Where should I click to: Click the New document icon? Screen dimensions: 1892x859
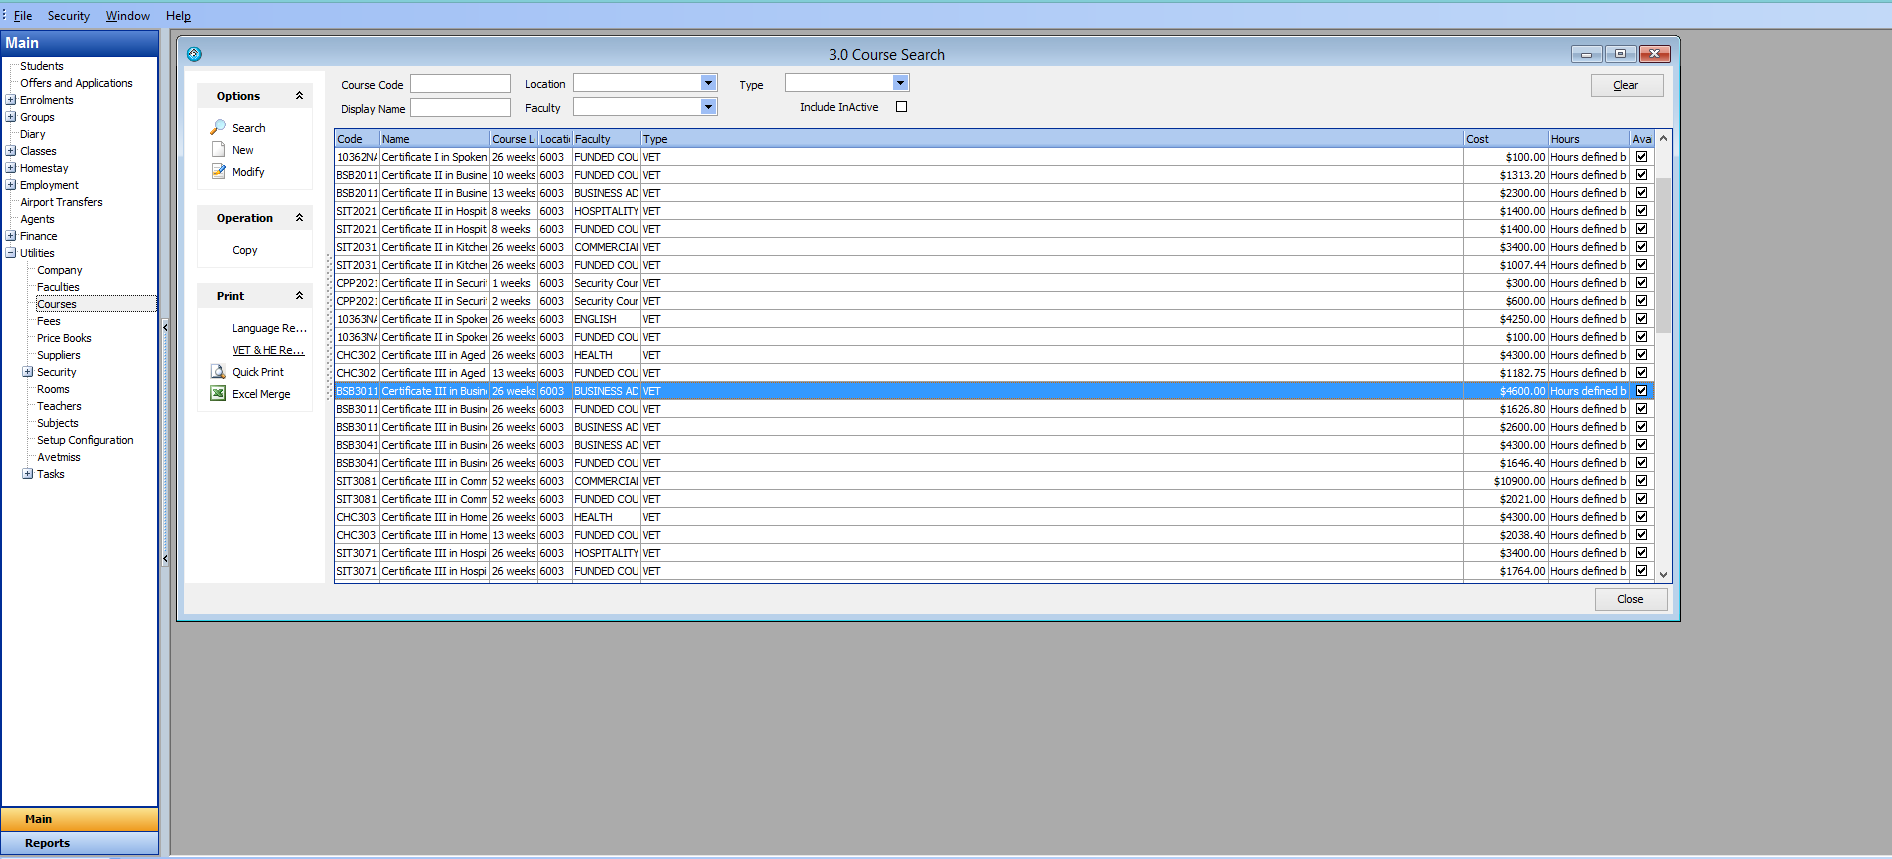[218, 150]
